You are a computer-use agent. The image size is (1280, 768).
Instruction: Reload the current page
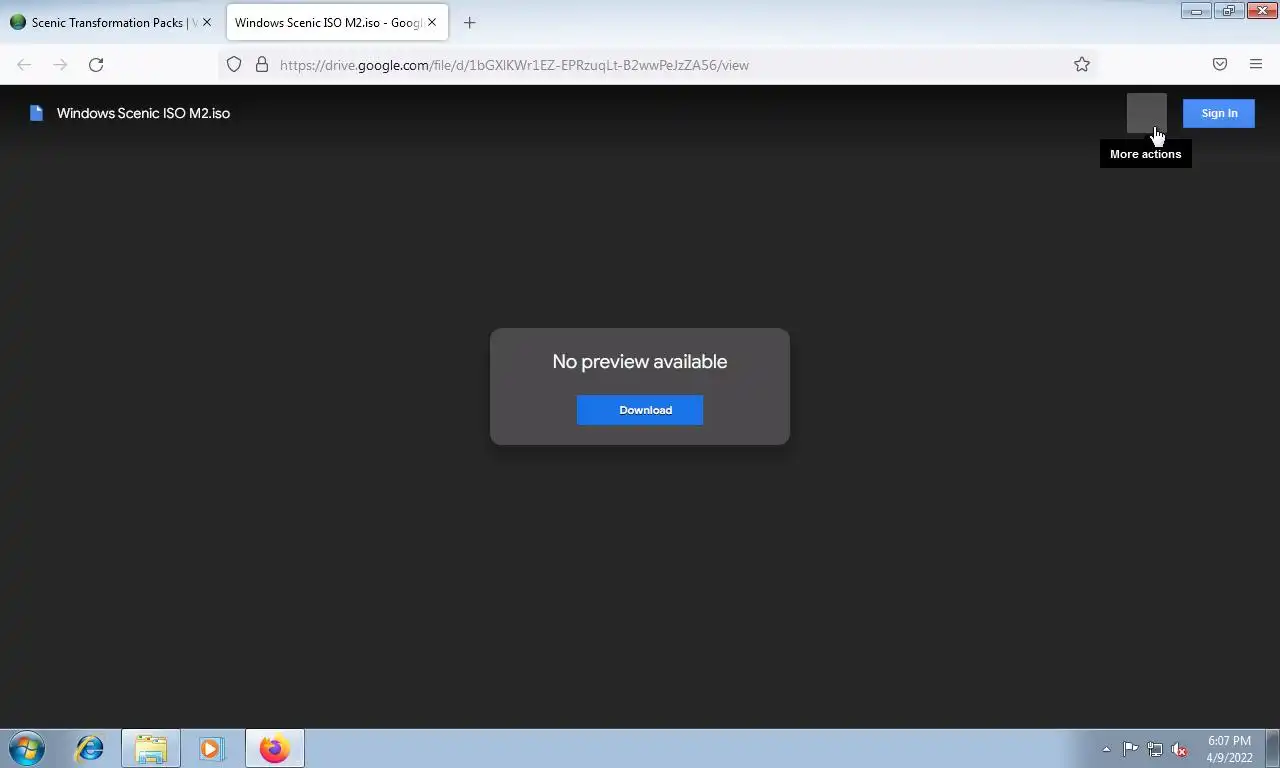[x=96, y=65]
